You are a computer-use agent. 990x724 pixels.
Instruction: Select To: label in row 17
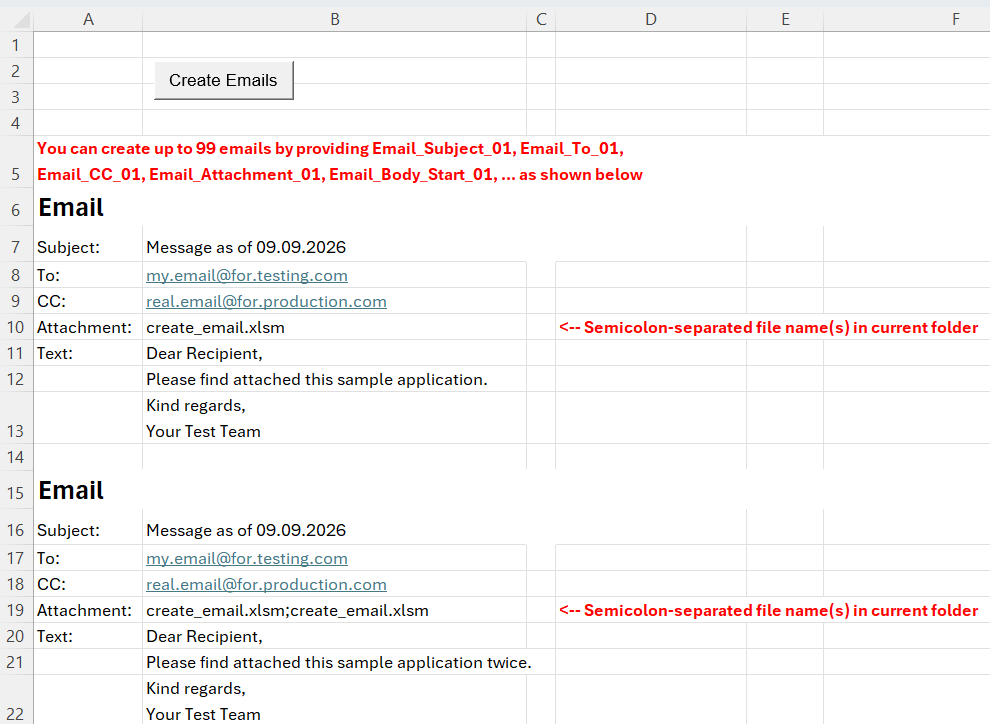coord(48,559)
